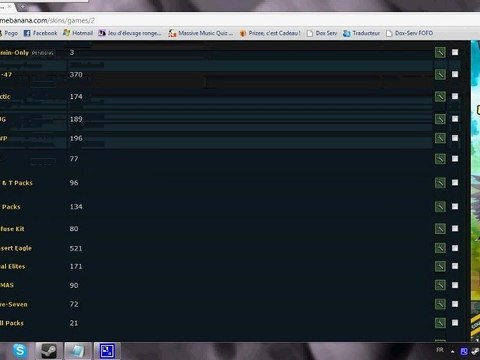Click the green tool icon in the Dual Elites row
This screenshot has height=360, width=480.
pos(440,266)
